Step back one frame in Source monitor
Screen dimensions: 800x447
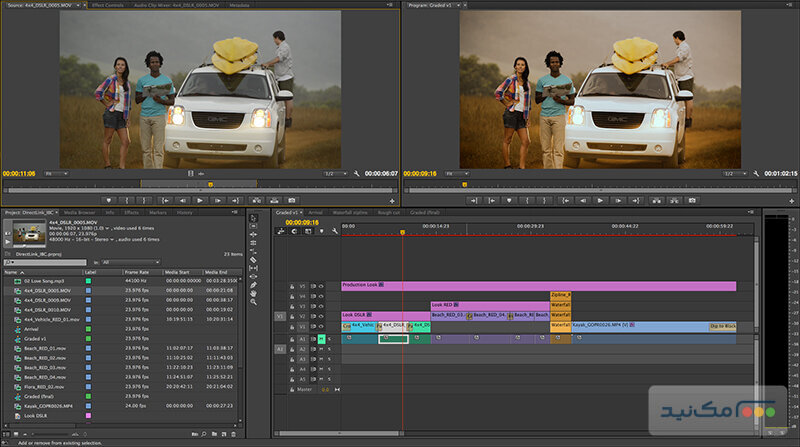pos(182,201)
